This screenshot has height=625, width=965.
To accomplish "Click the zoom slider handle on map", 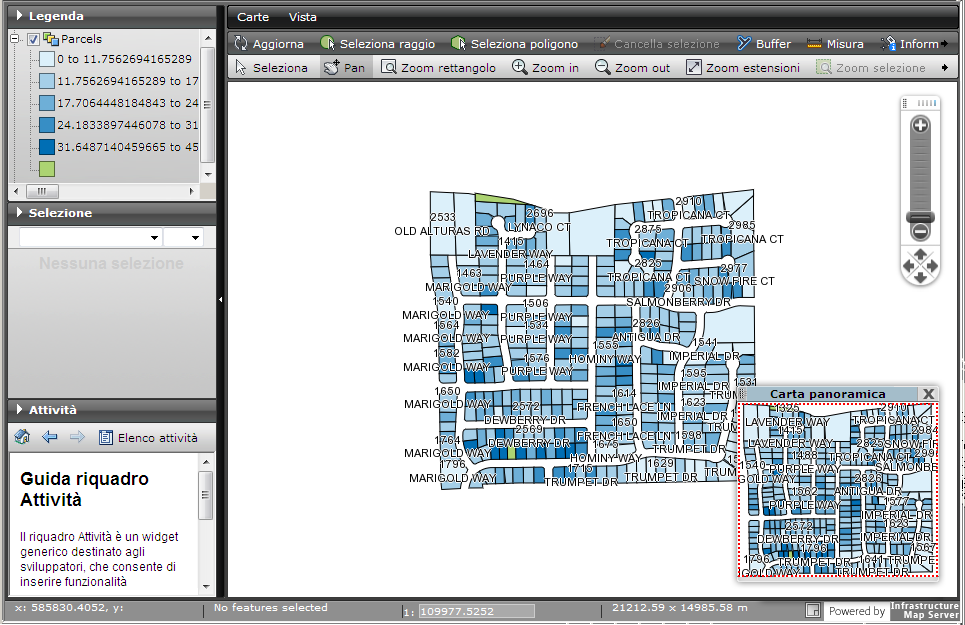I will [920, 217].
